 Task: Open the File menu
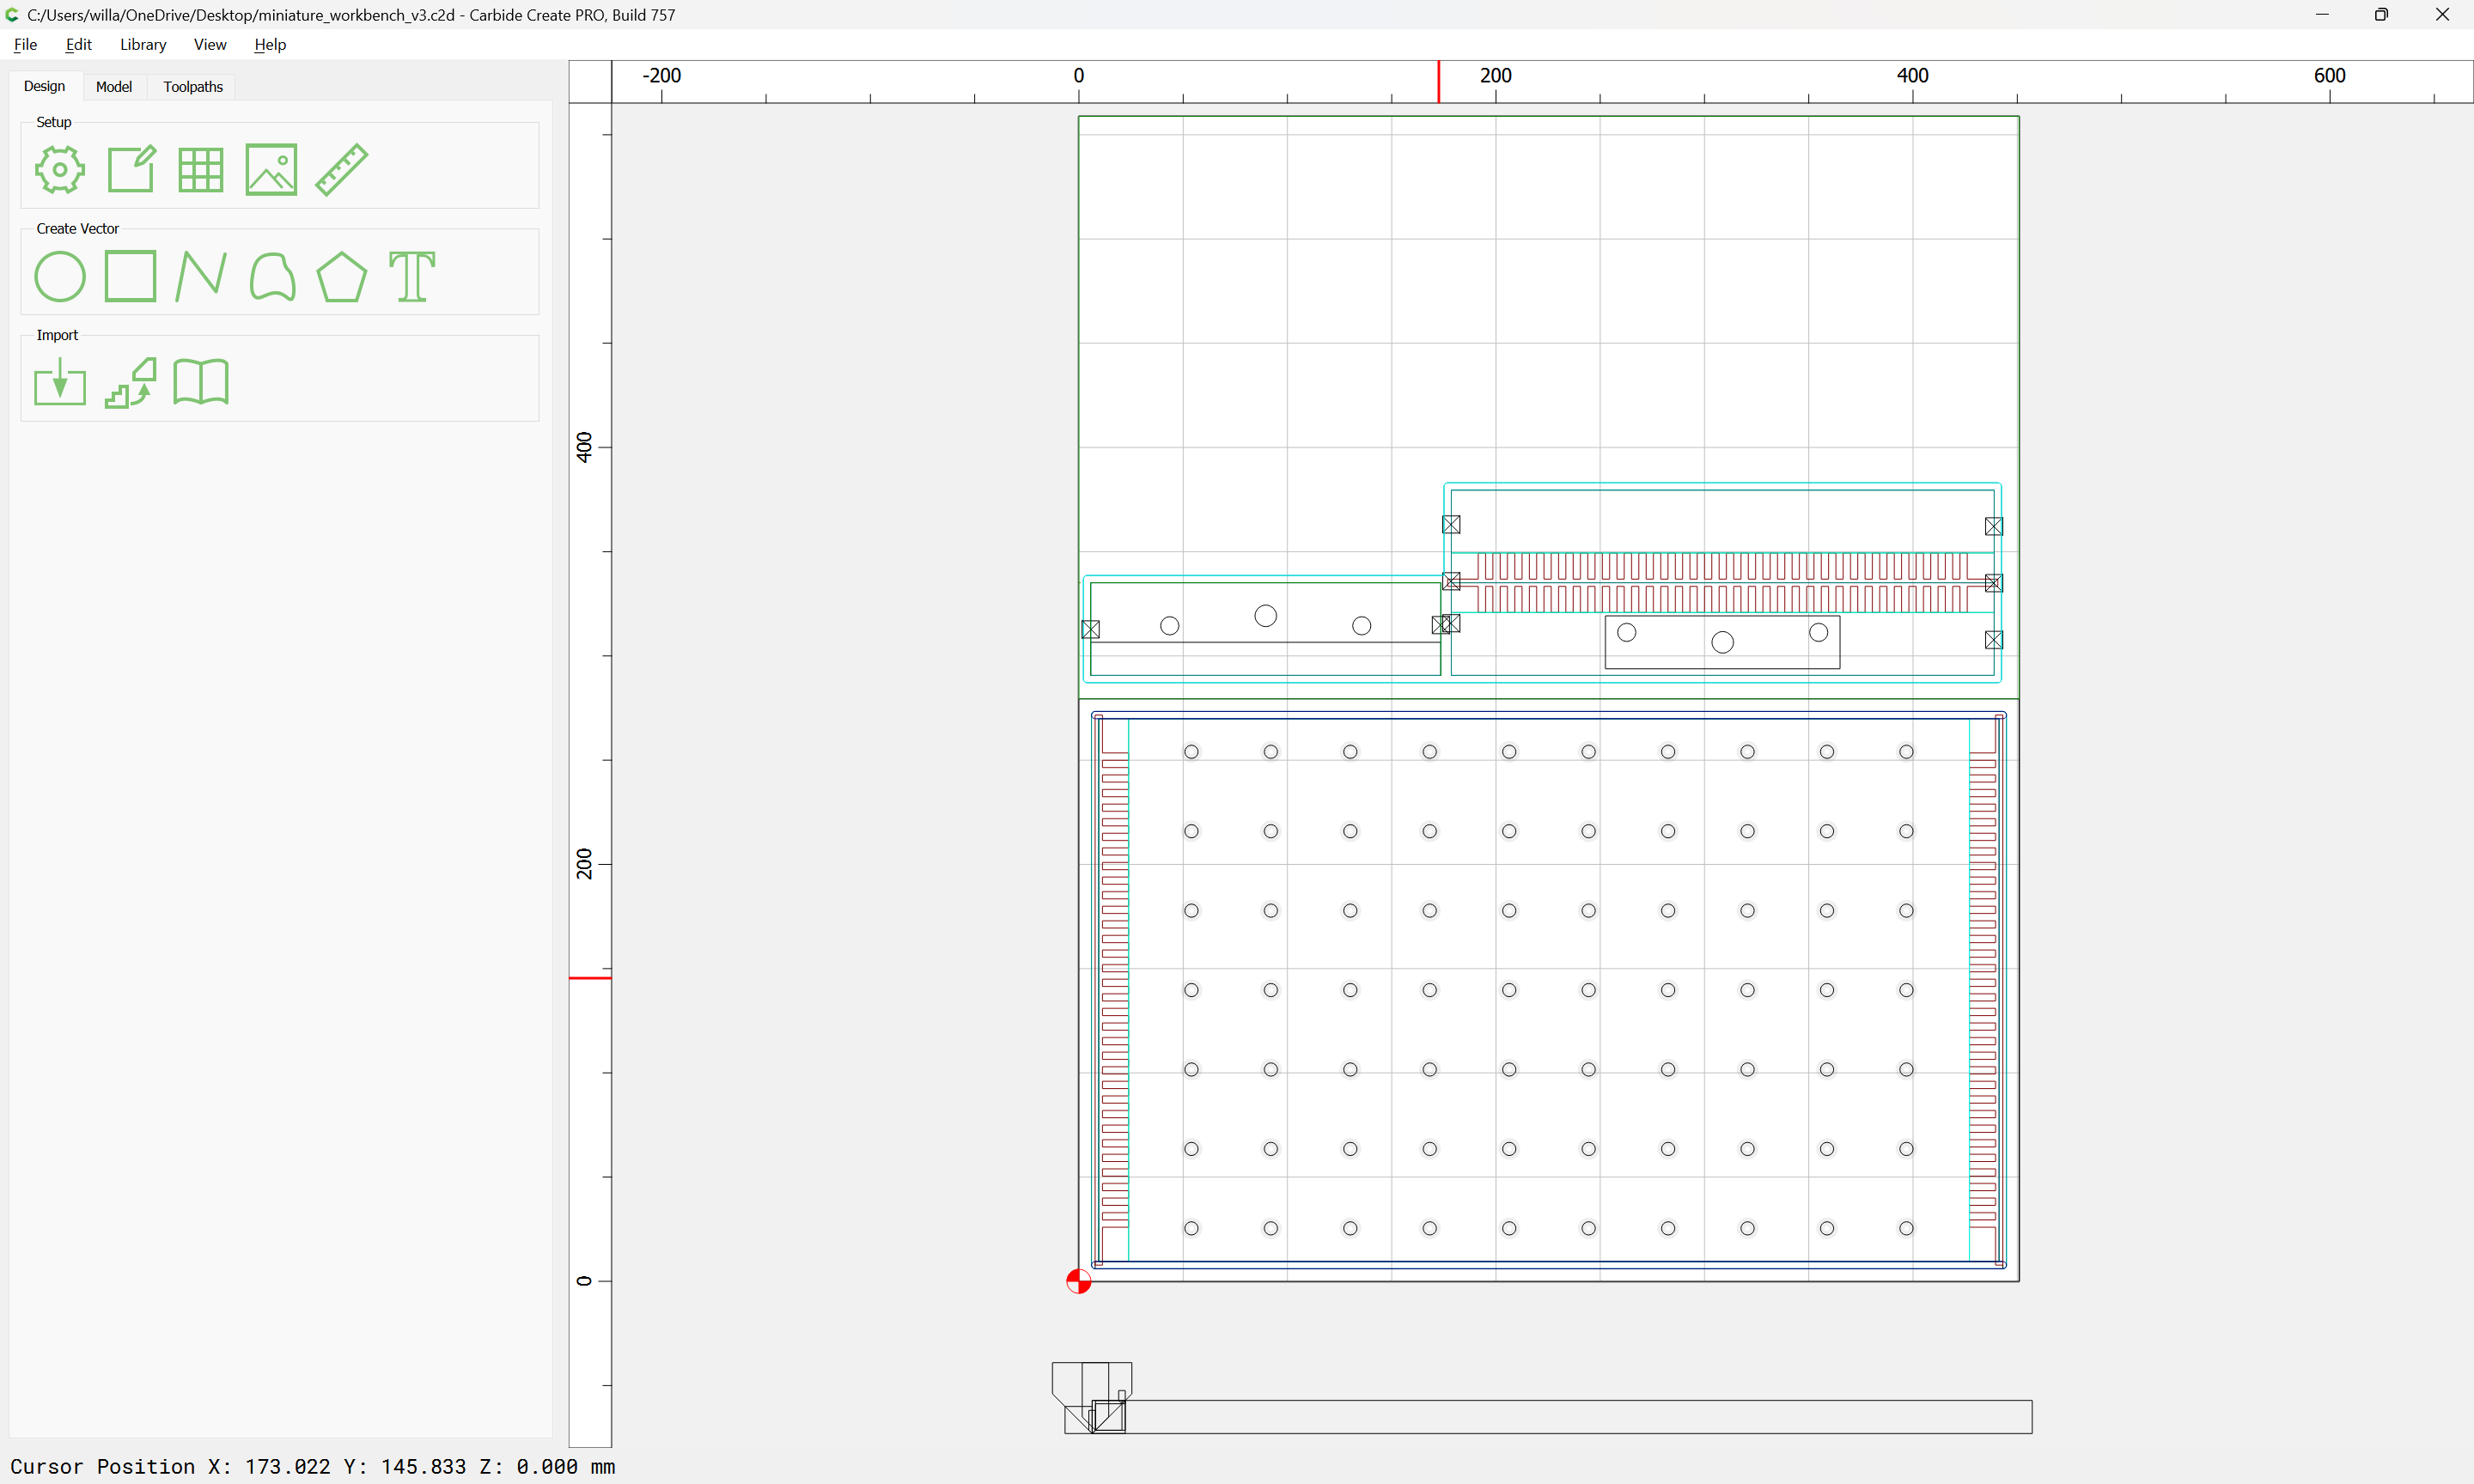point(26,44)
